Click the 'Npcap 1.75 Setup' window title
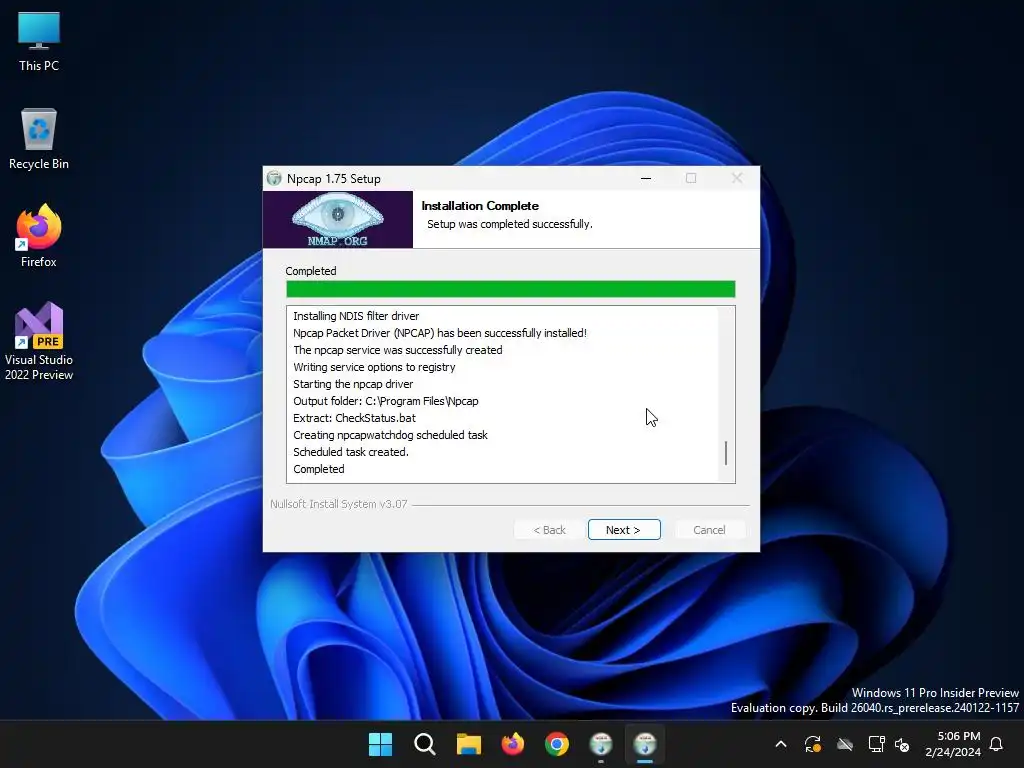This screenshot has height=768, width=1024. (x=334, y=179)
